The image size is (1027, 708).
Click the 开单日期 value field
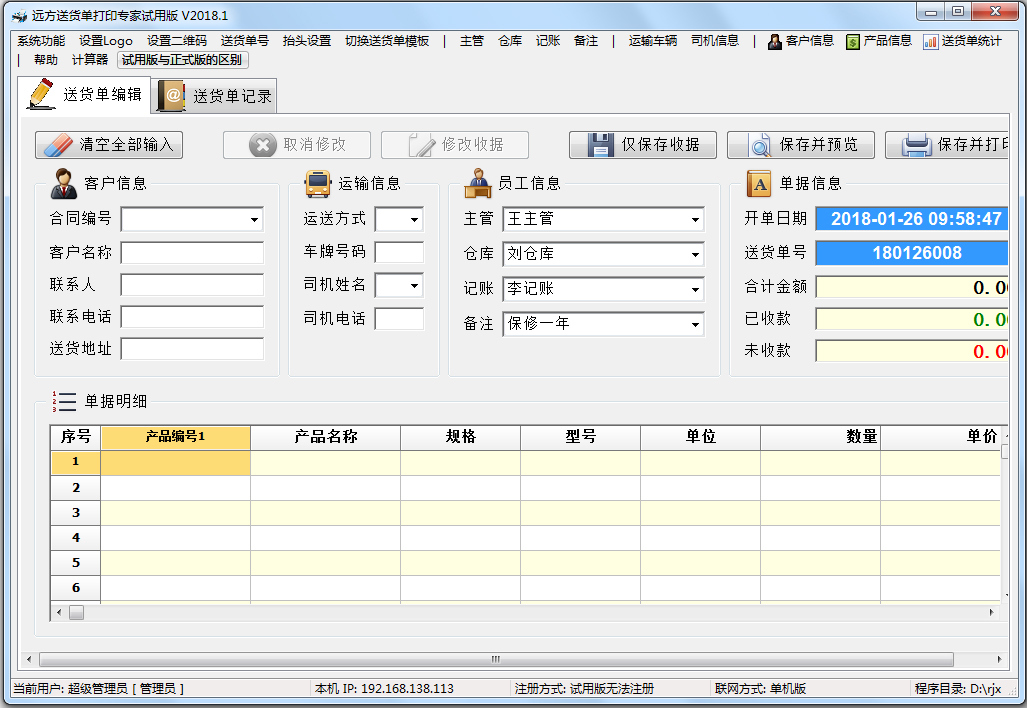911,219
